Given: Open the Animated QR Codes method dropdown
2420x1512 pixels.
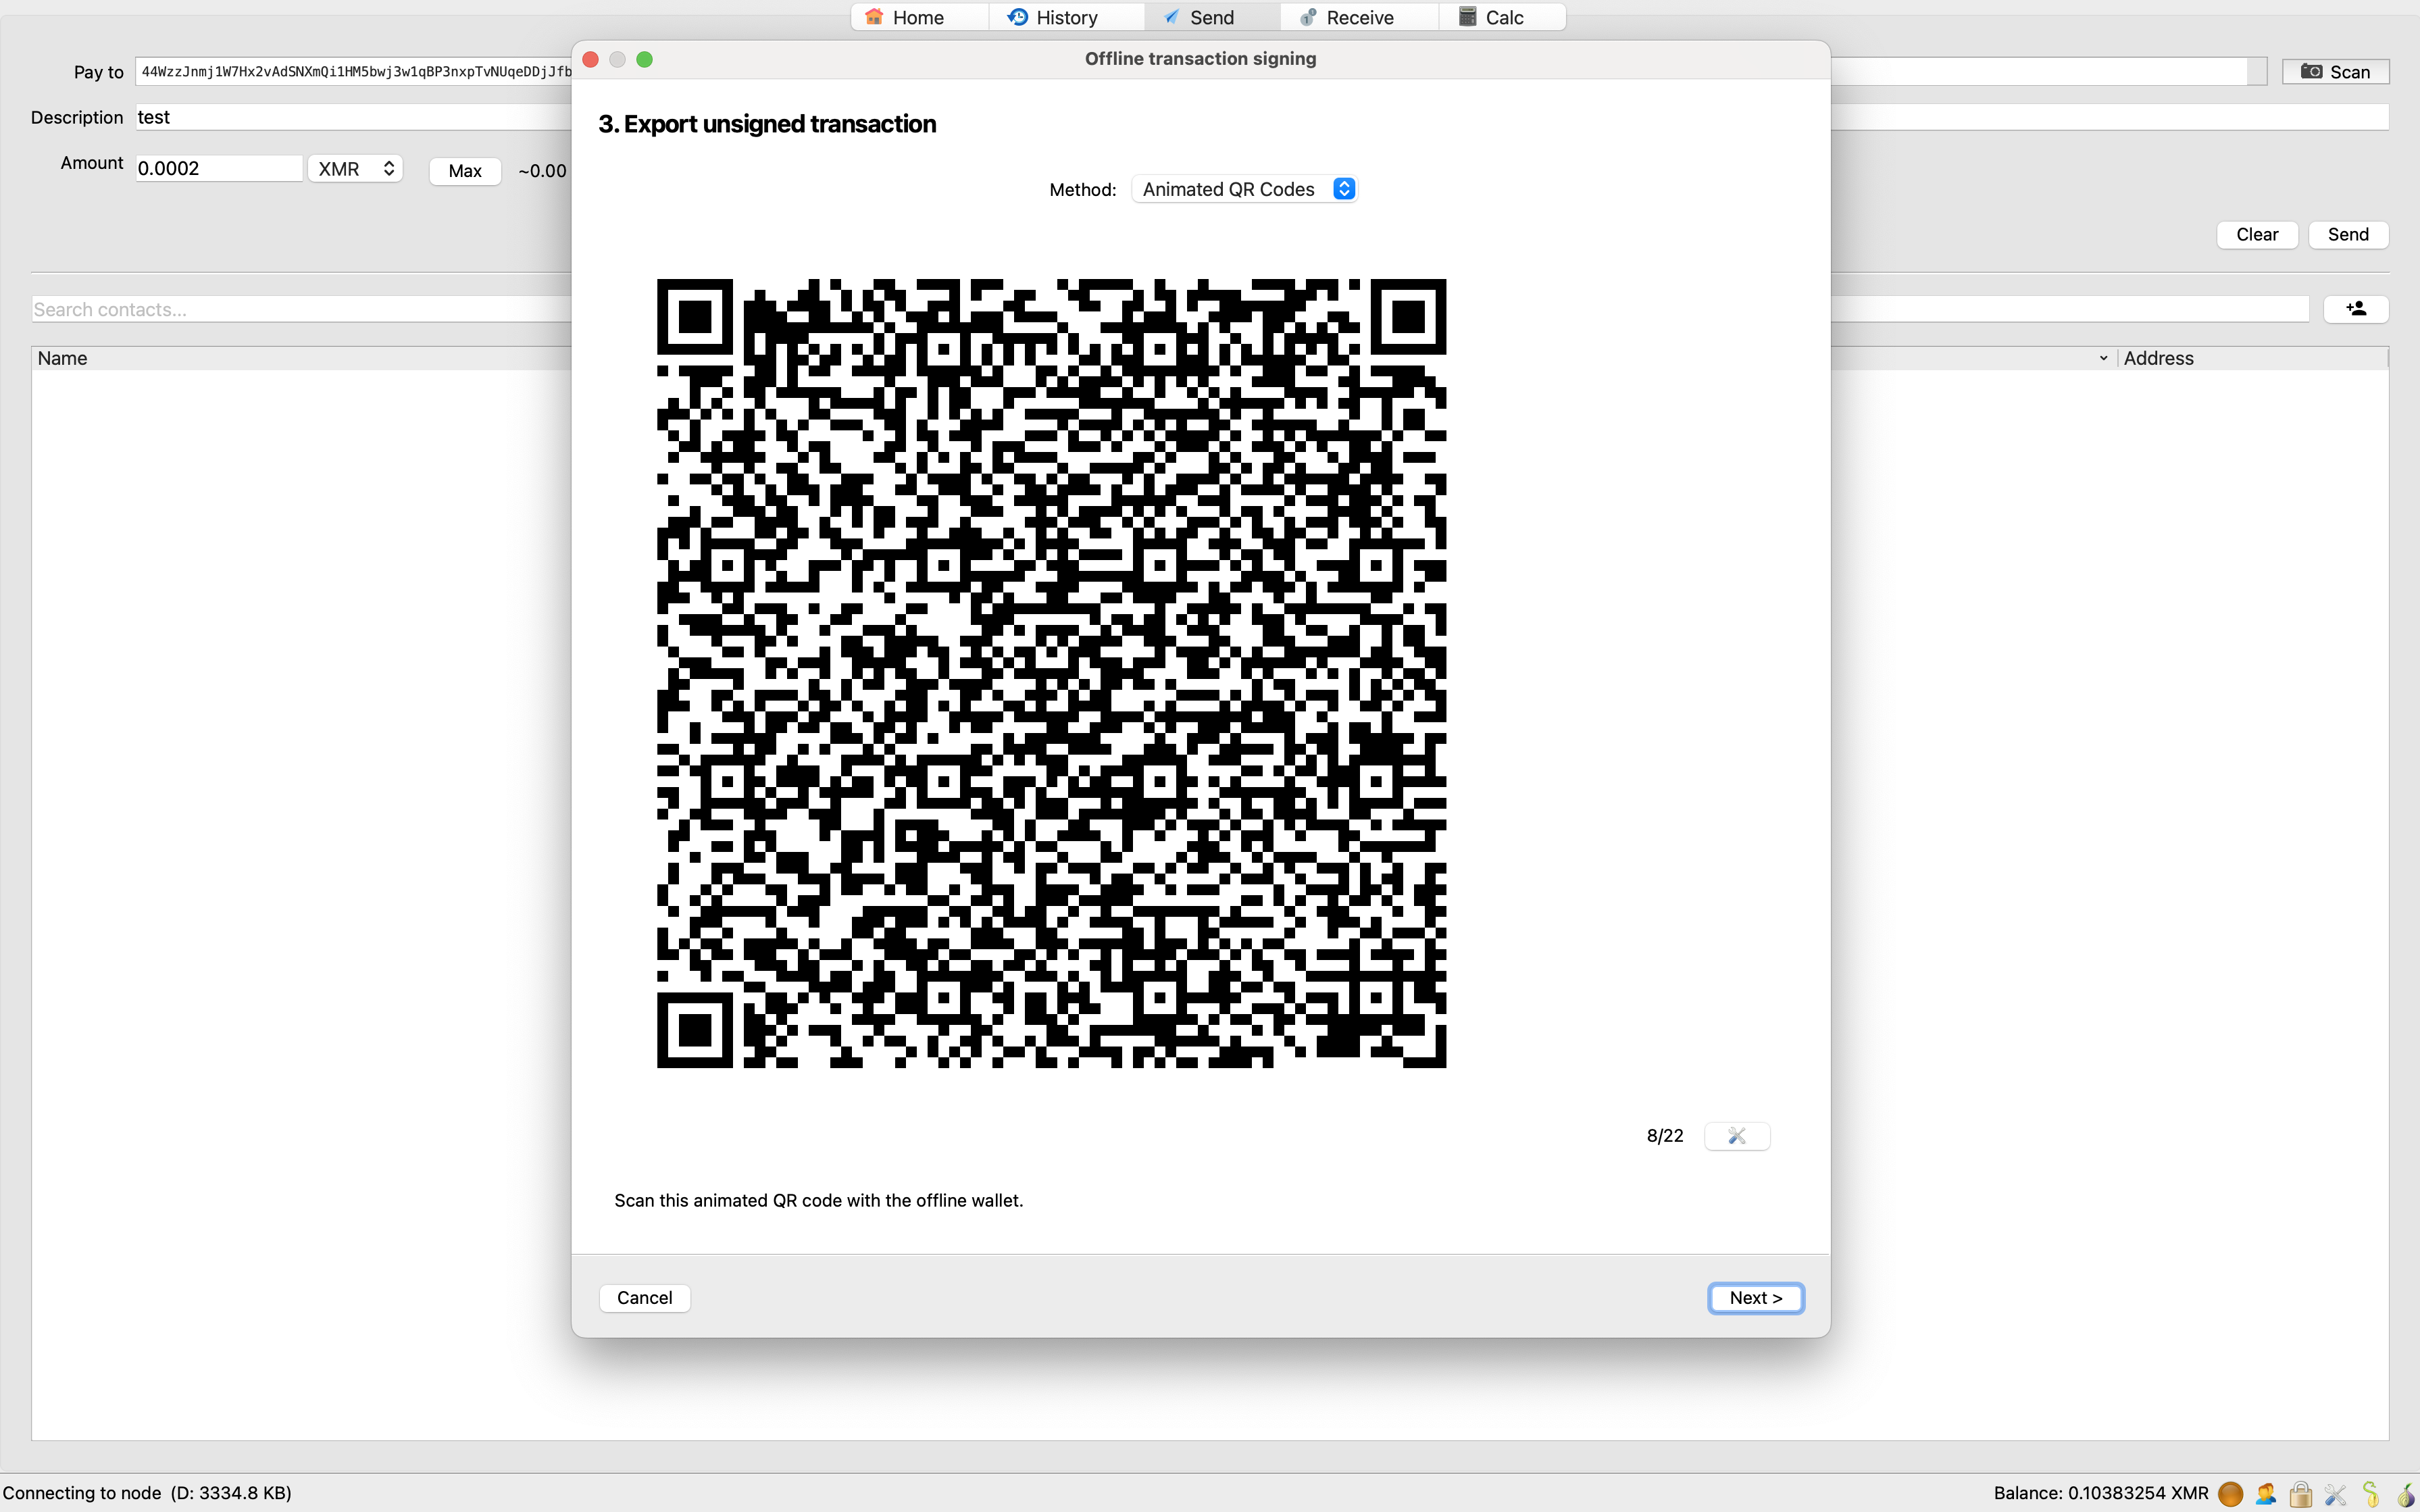Looking at the screenshot, I should pyautogui.click(x=1246, y=189).
